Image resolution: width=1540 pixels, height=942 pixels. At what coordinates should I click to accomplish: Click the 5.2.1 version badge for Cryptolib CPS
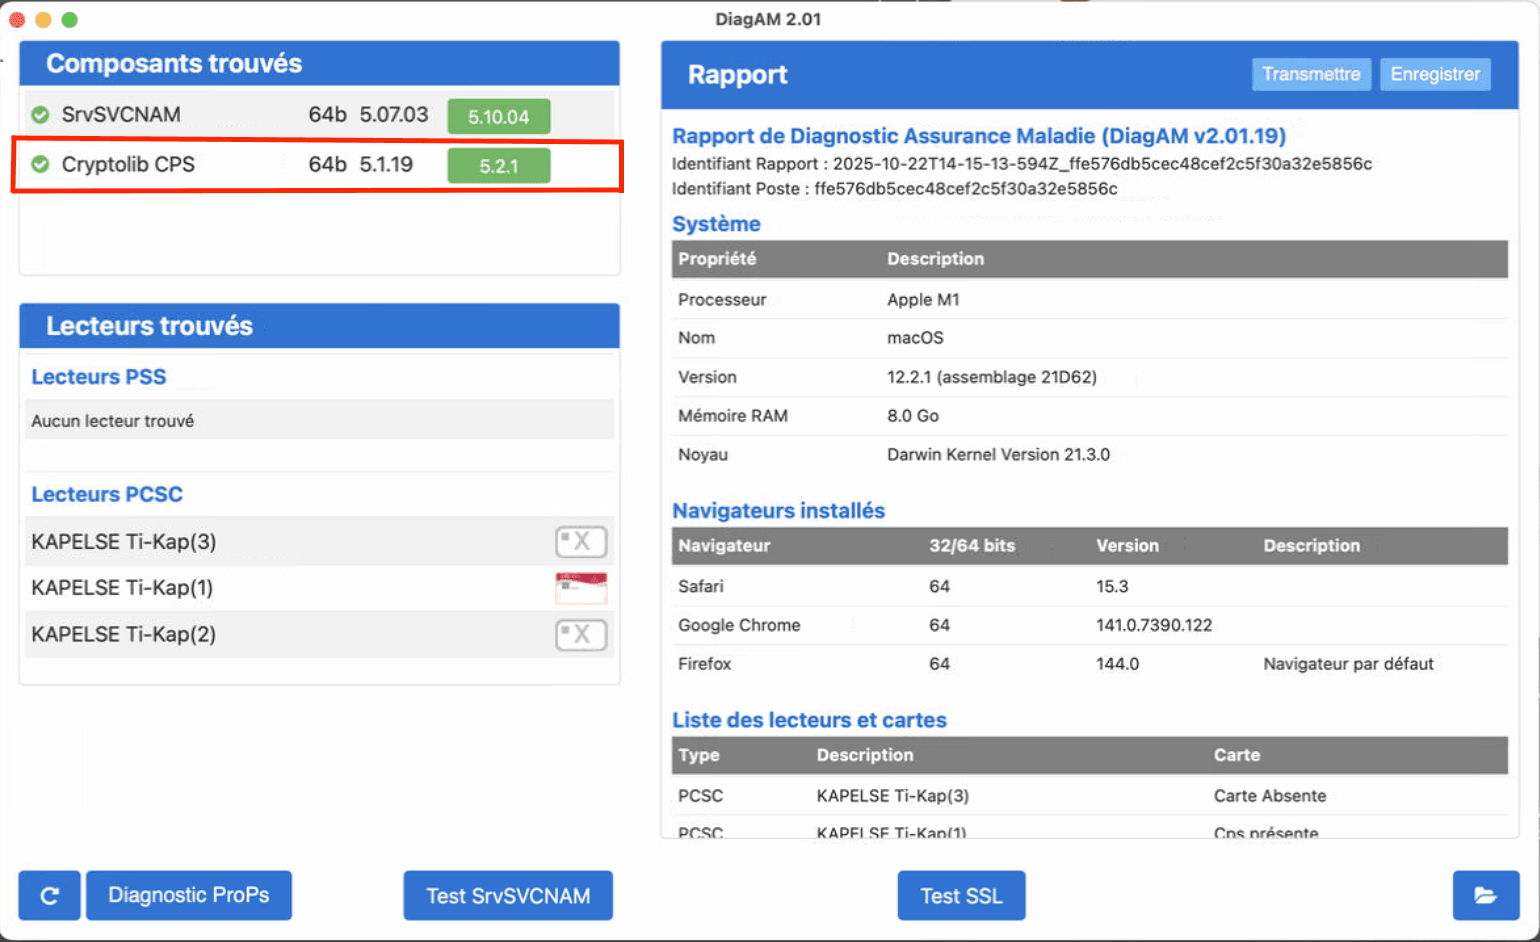[x=498, y=165]
